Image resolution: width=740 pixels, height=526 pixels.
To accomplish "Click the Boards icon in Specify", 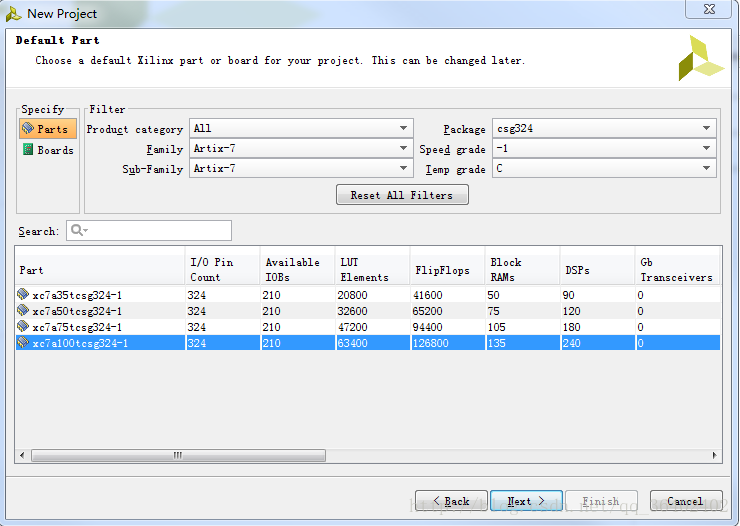I will tap(28, 150).
